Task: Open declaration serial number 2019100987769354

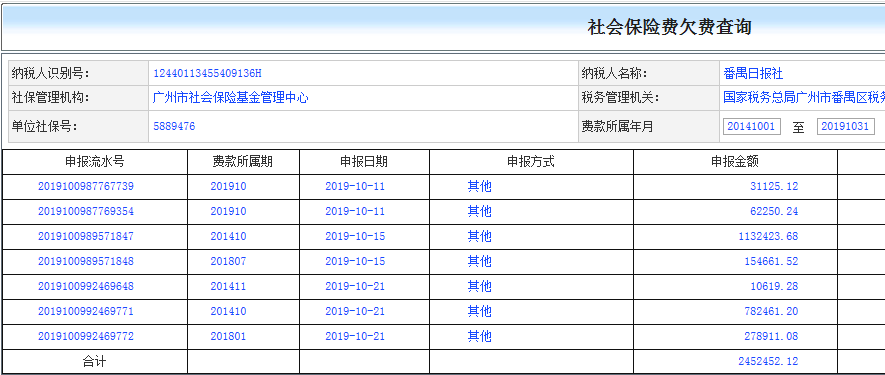Action: click(86, 211)
